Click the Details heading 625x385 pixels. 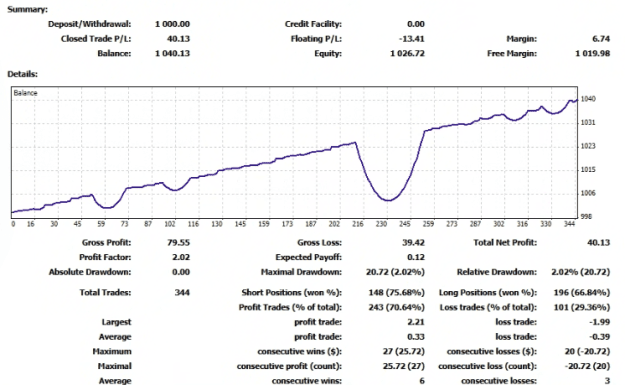tap(22, 74)
